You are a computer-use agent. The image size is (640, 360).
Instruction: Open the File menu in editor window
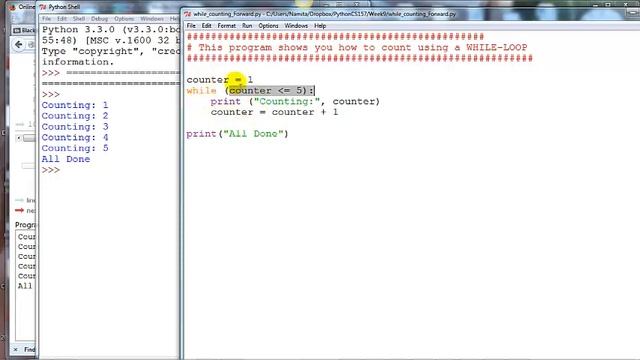coord(191,26)
